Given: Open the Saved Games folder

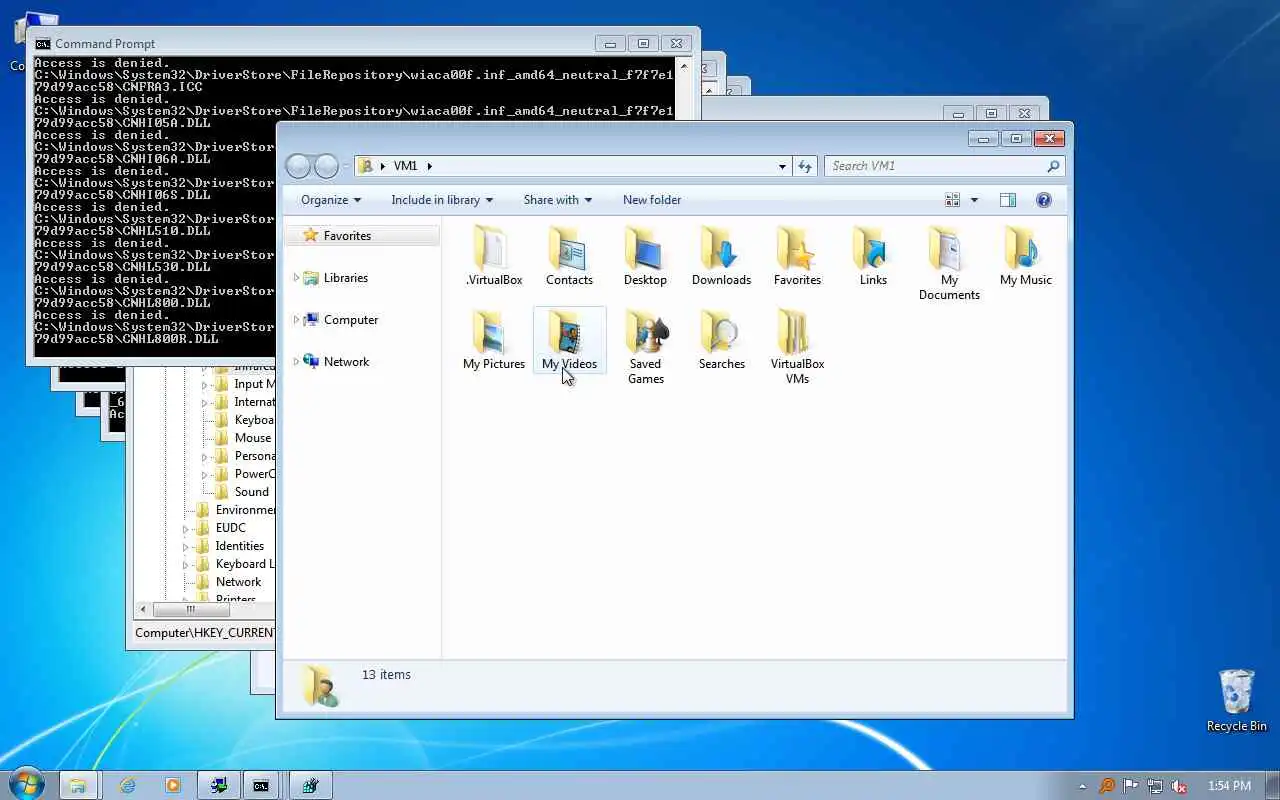Looking at the screenshot, I should click(645, 348).
